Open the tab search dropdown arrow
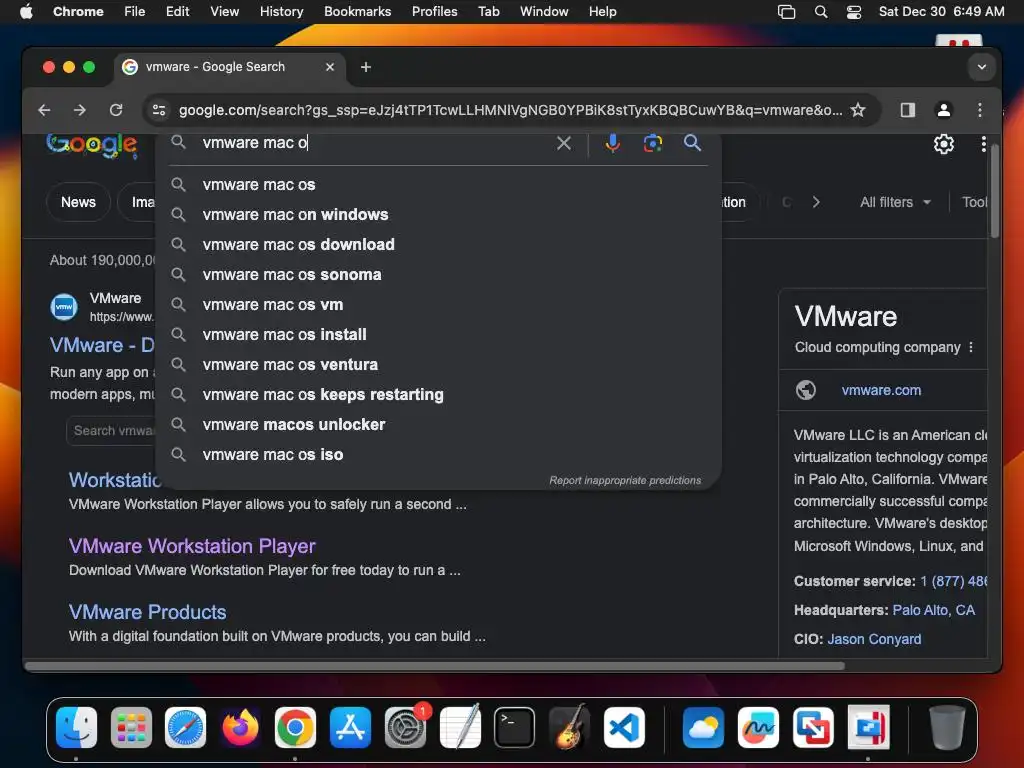 point(981,67)
